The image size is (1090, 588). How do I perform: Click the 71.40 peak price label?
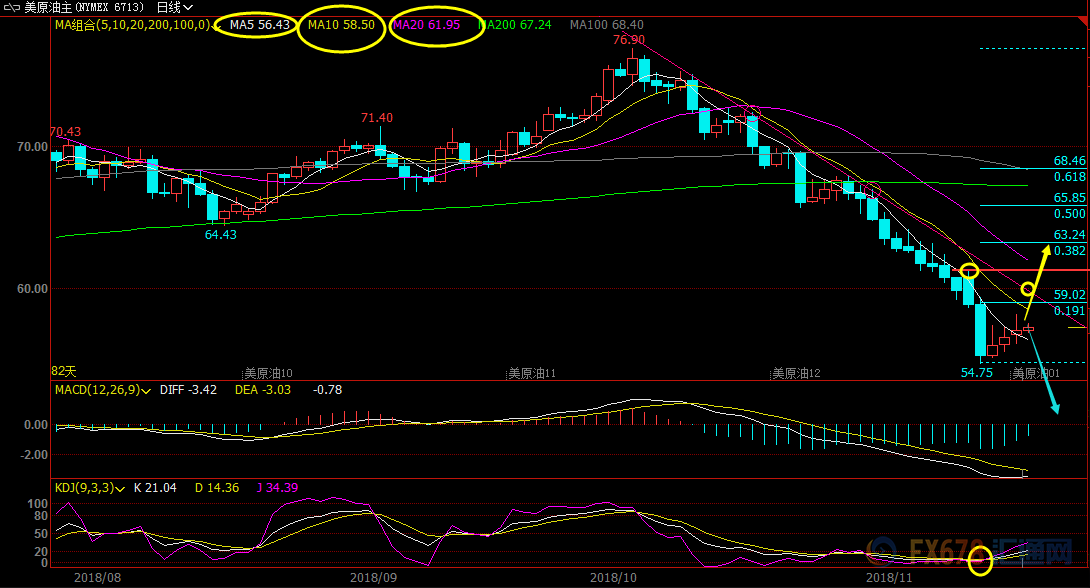[377, 118]
